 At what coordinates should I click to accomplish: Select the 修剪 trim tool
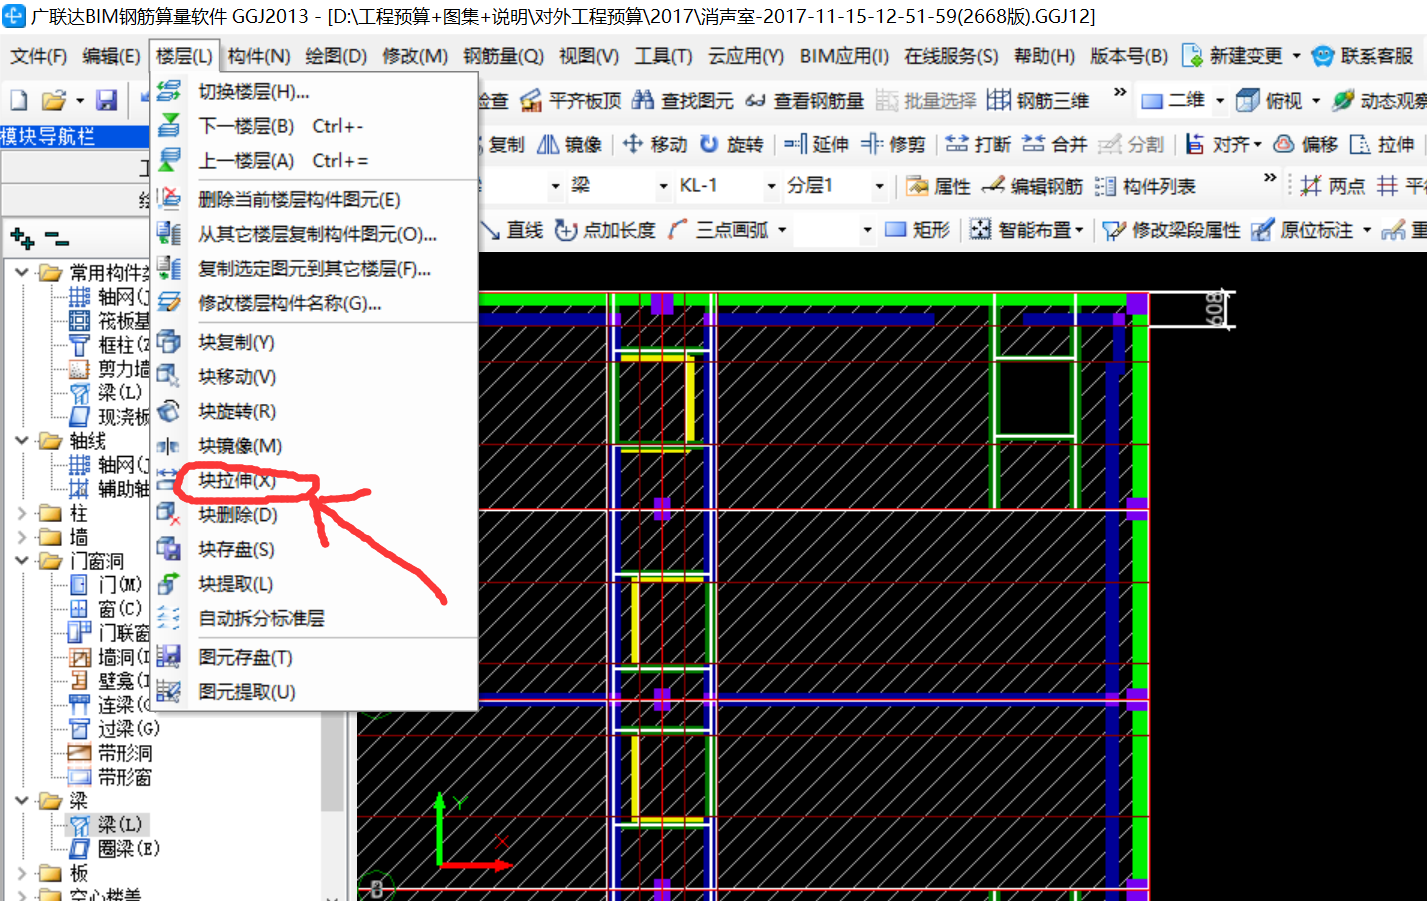coord(894,144)
